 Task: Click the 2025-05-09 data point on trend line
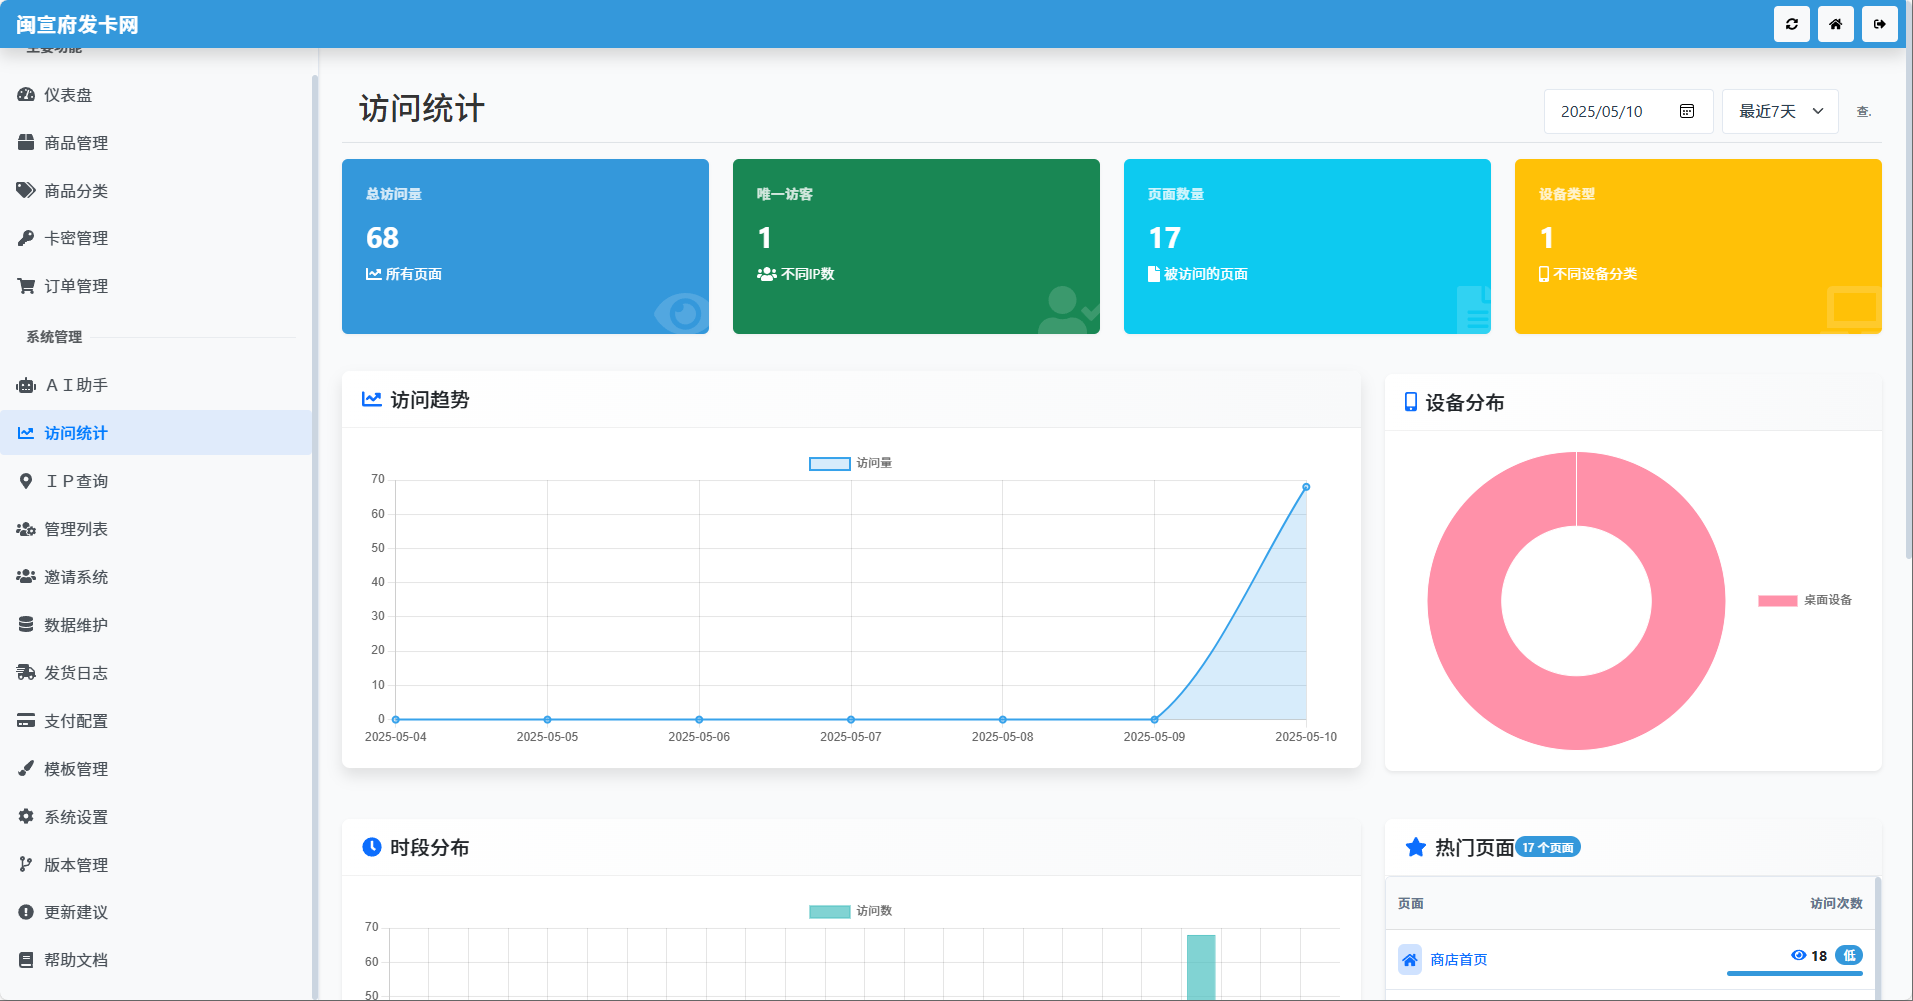pos(1154,719)
